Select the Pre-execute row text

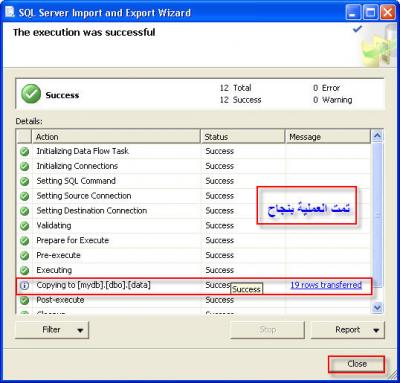(58, 255)
